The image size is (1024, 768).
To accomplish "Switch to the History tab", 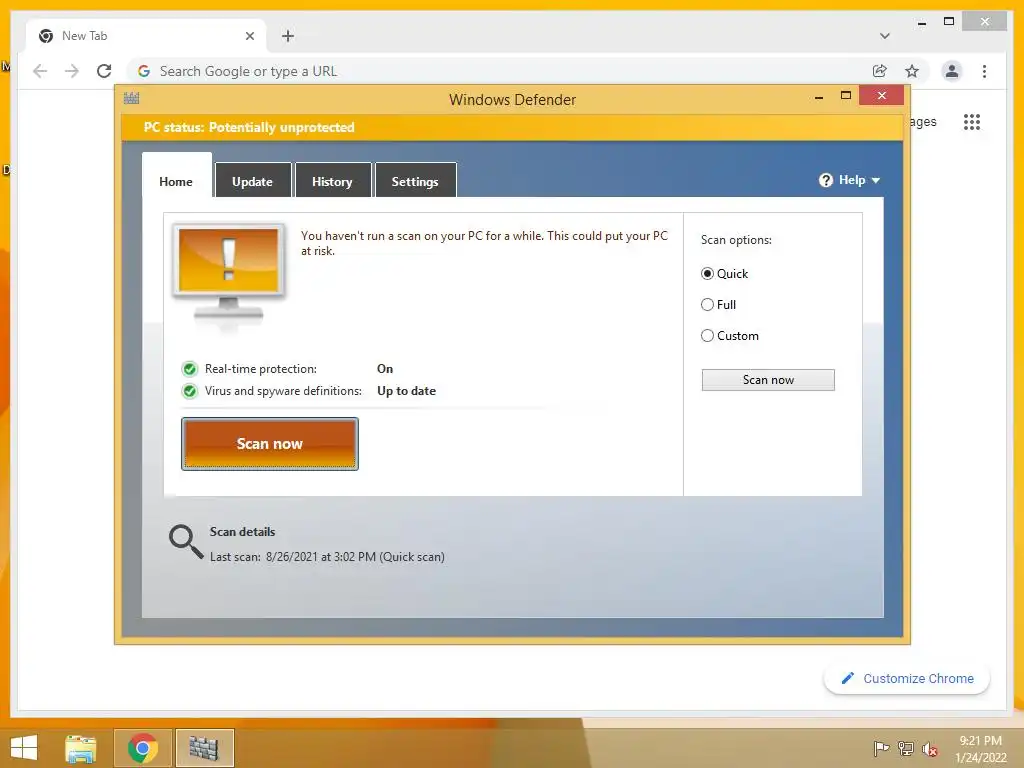I will 332,181.
